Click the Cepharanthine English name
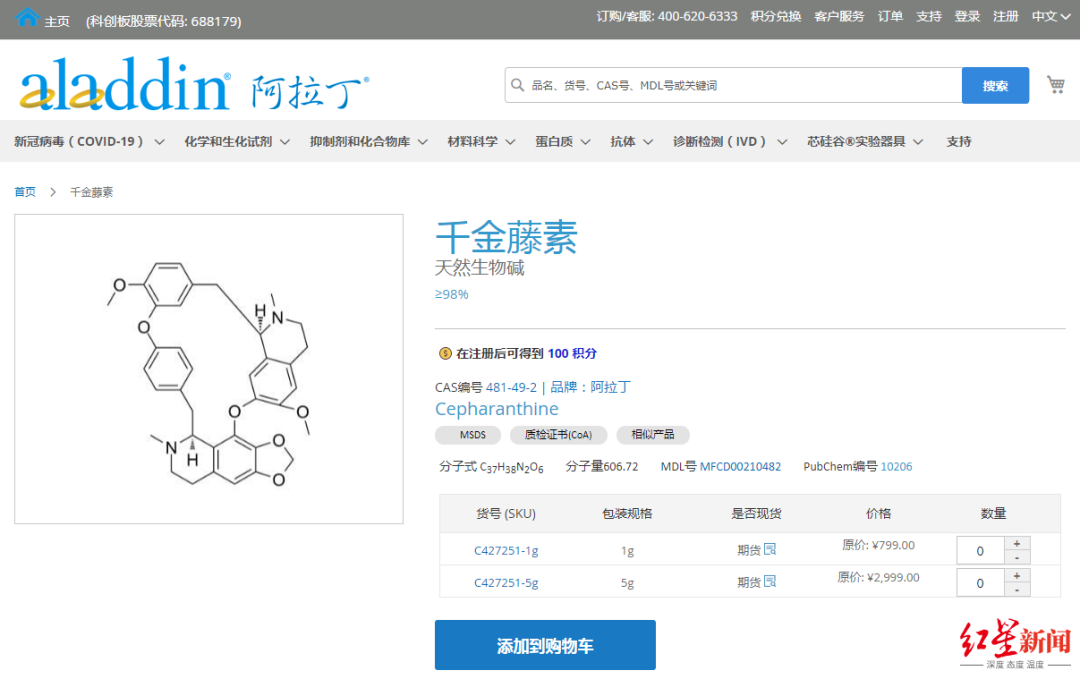This screenshot has width=1080, height=679. pyautogui.click(x=497, y=409)
